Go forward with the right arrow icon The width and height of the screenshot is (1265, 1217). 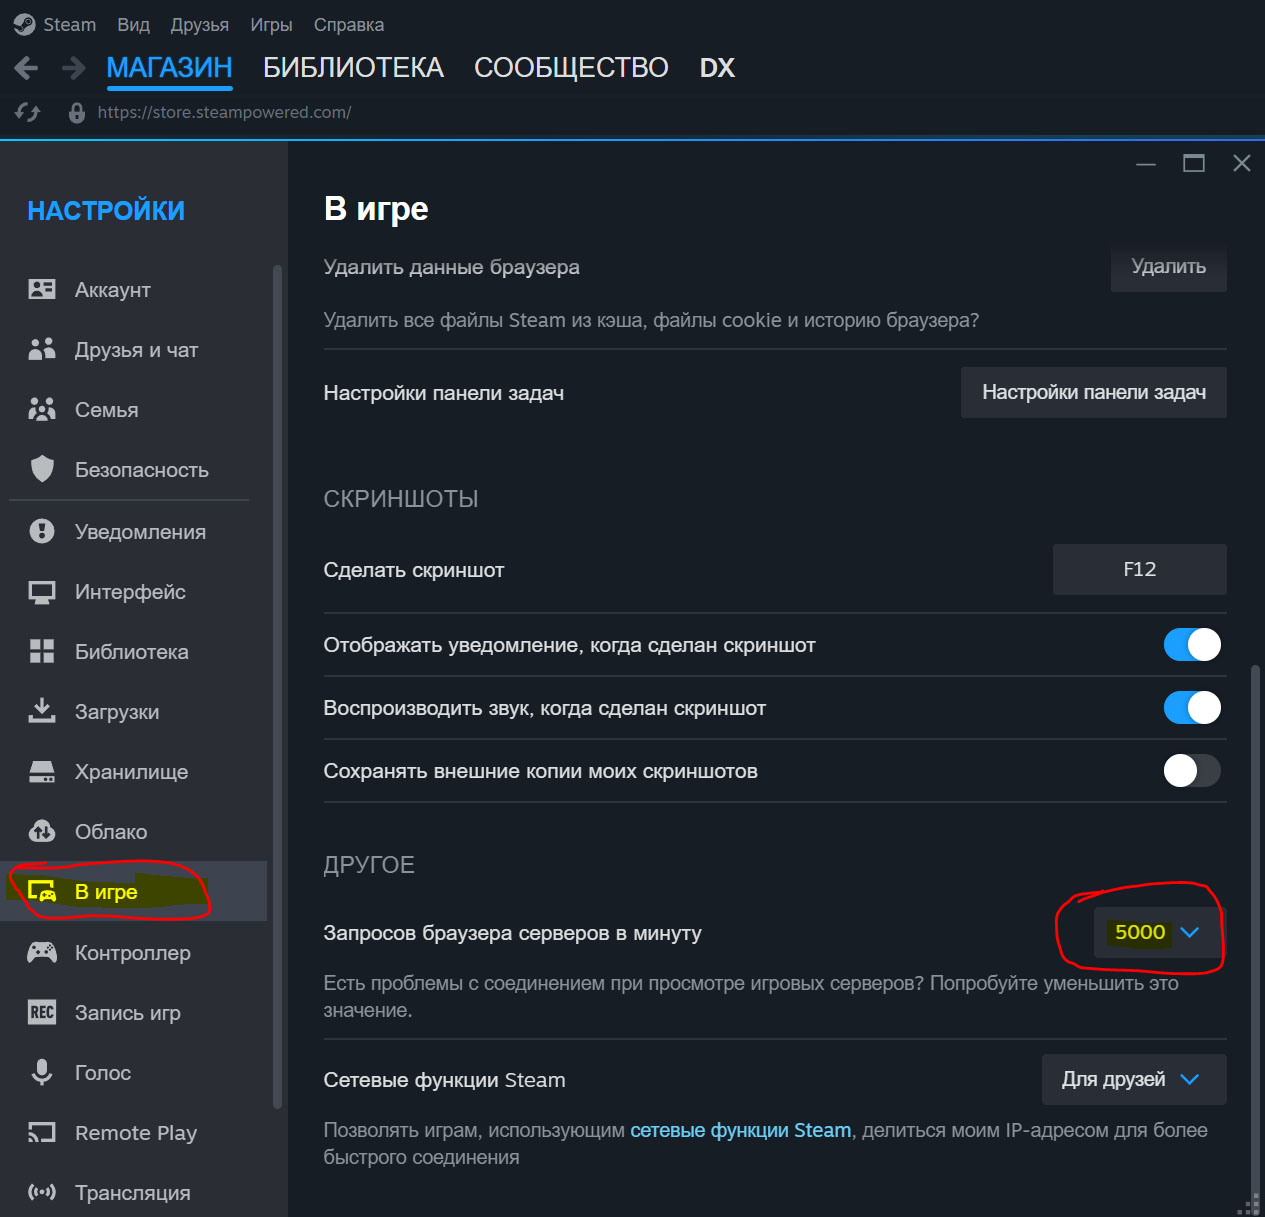click(x=73, y=68)
